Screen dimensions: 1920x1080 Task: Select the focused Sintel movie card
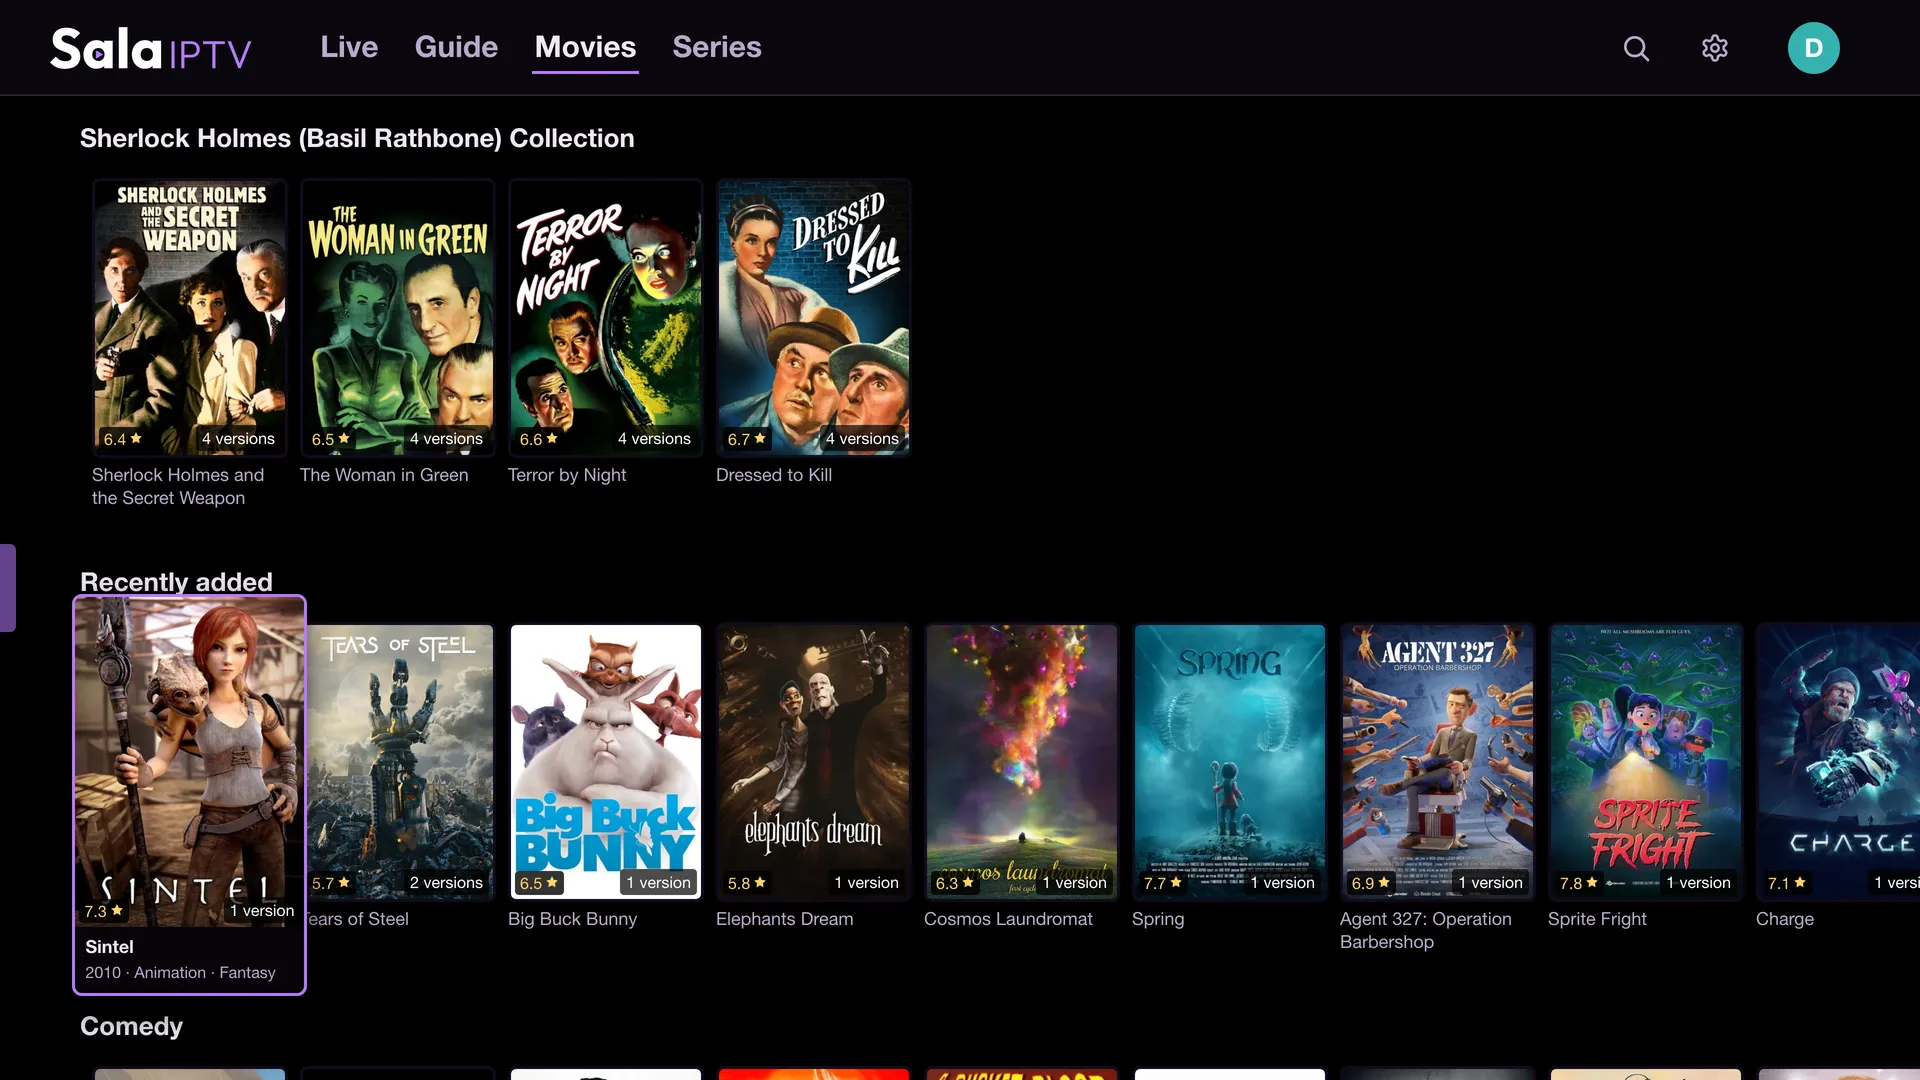coord(189,795)
